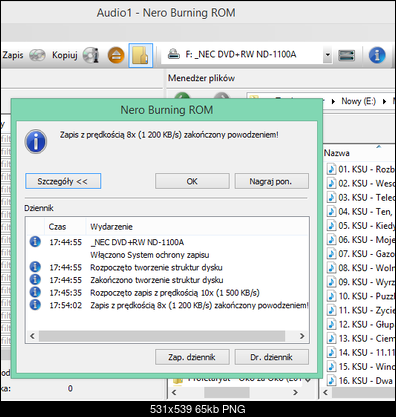
Task: Toggle the file browser folder icon
Action: [x=140, y=55]
